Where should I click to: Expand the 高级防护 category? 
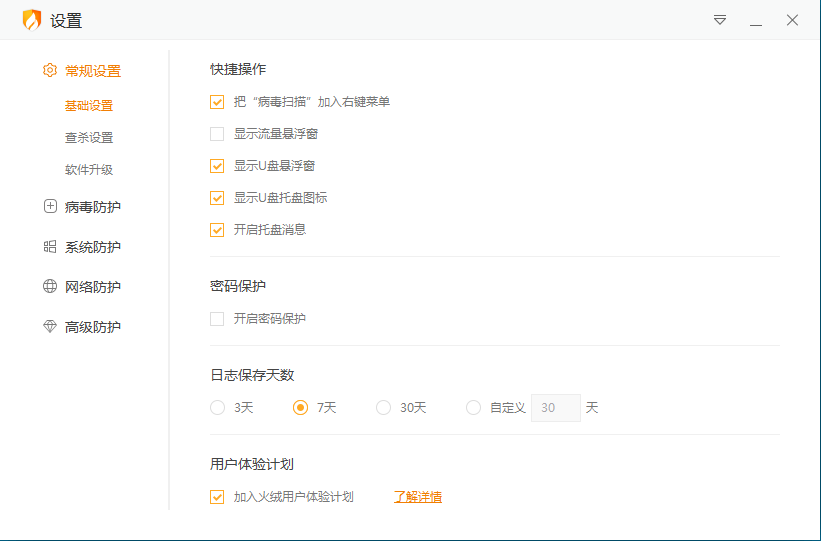pyautogui.click(x=92, y=327)
